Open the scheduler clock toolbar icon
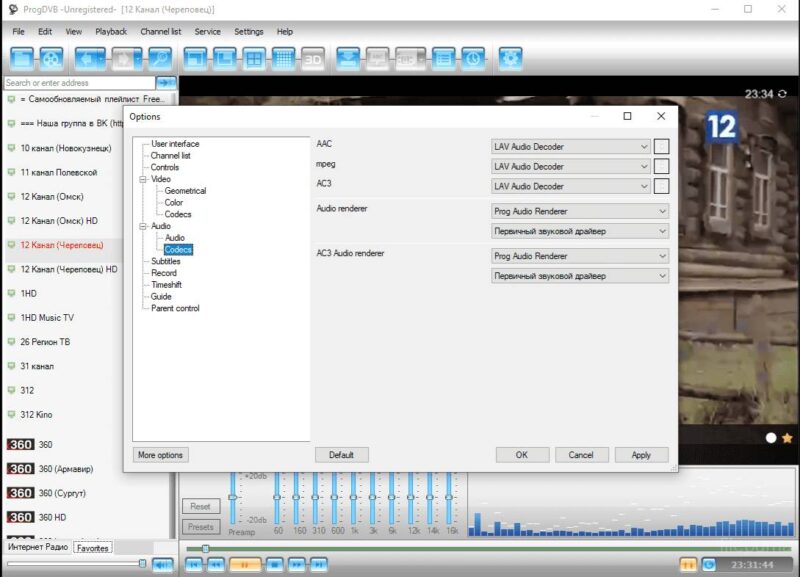800x577 pixels. (471, 58)
